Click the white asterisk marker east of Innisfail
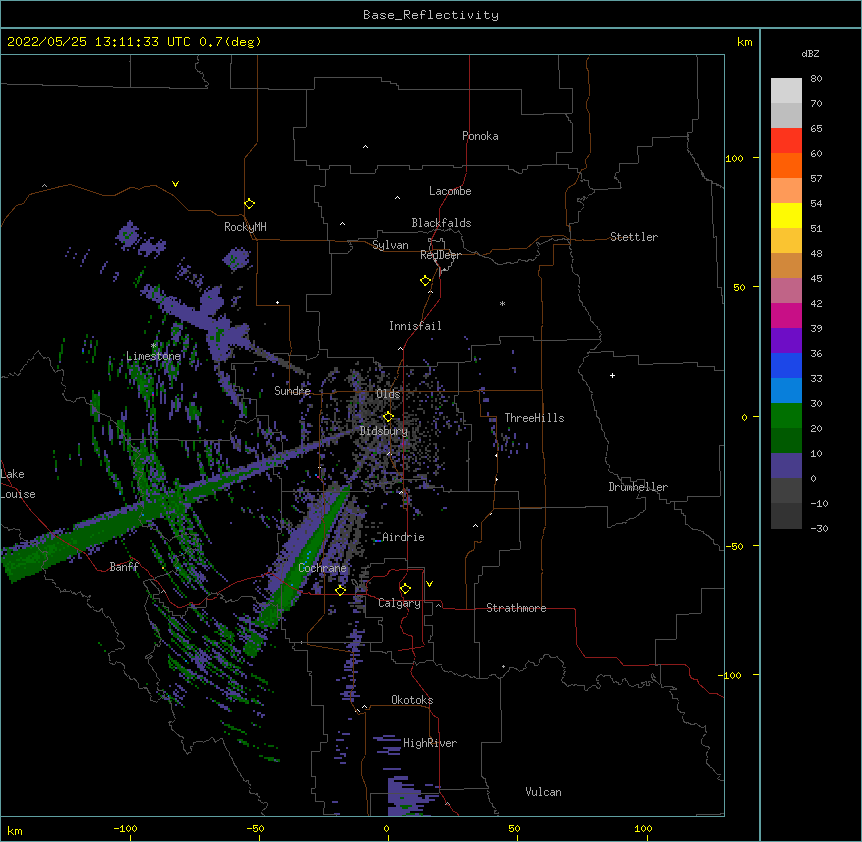 click(502, 304)
